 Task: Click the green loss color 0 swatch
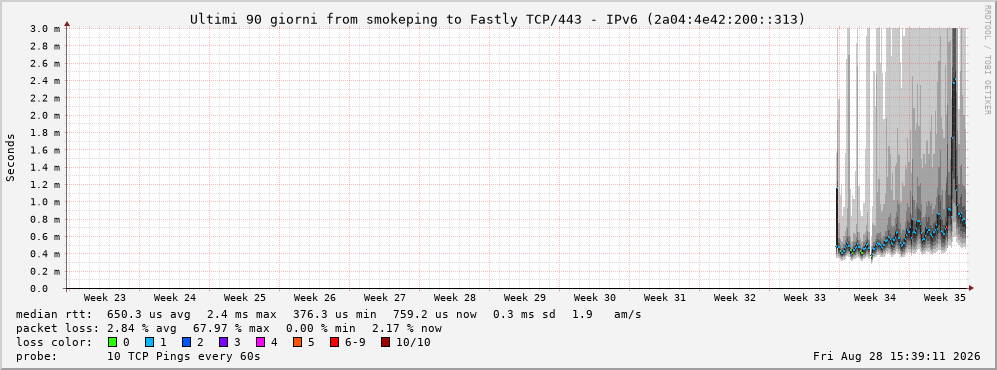pos(113,343)
